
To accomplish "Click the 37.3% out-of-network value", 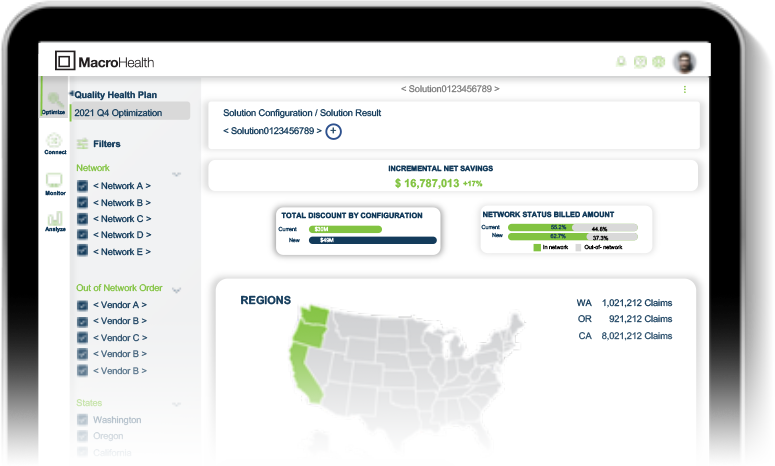I will pyautogui.click(x=600, y=238).
